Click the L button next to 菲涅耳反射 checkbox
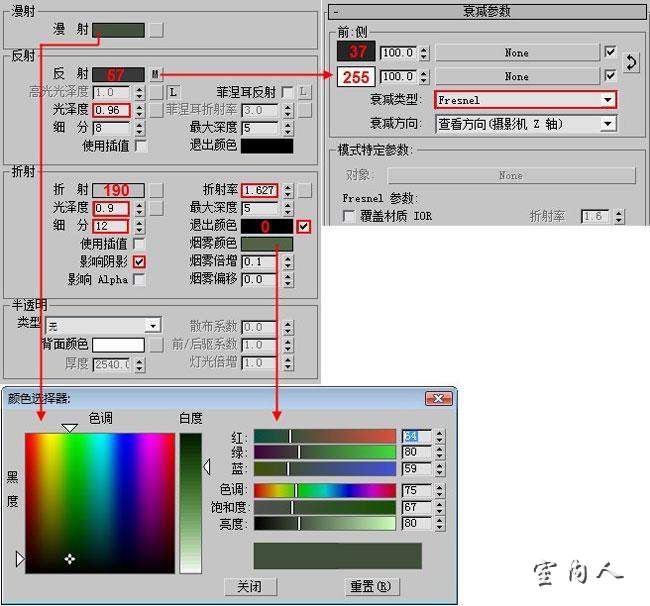Screen dimensions: 650x606 click(304, 92)
